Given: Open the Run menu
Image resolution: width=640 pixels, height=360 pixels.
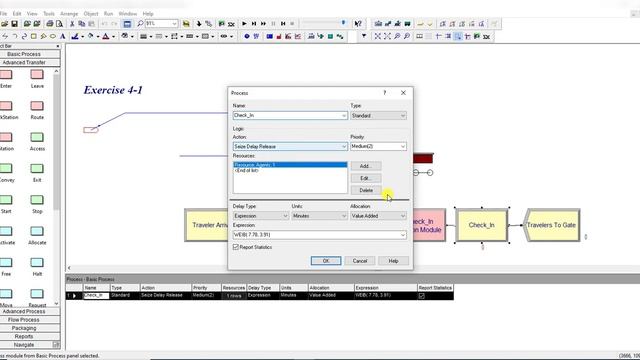Looking at the screenshot, I should point(108,13).
